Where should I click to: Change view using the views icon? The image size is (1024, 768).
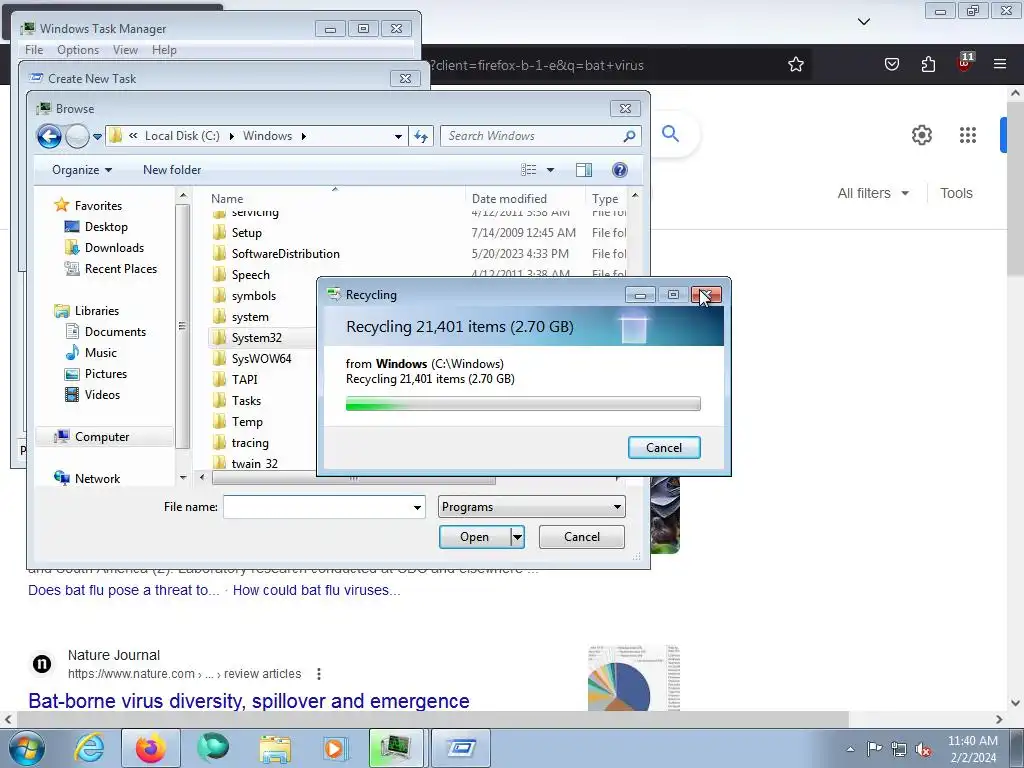[528, 170]
